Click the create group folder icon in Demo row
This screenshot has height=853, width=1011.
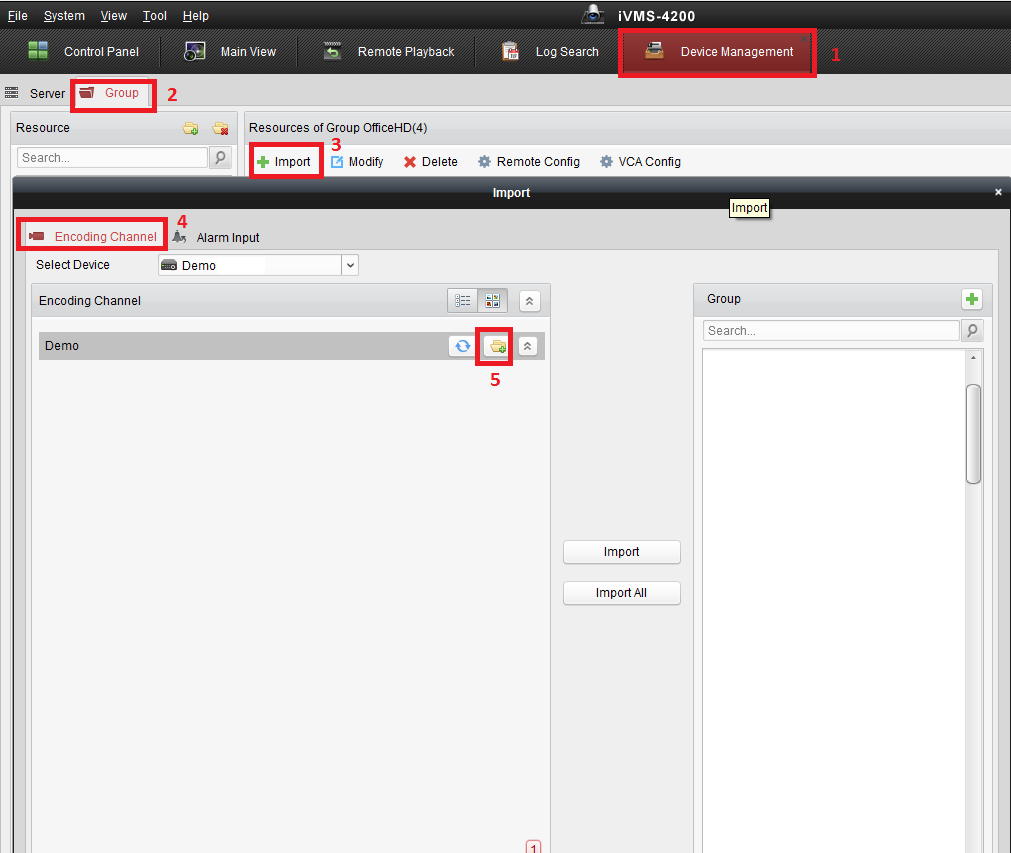coord(495,346)
